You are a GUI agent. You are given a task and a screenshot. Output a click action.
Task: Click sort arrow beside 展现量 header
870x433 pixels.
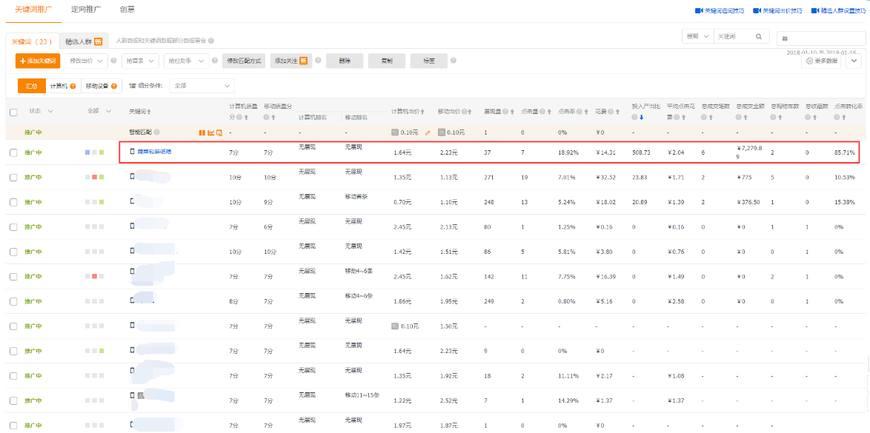click(511, 112)
